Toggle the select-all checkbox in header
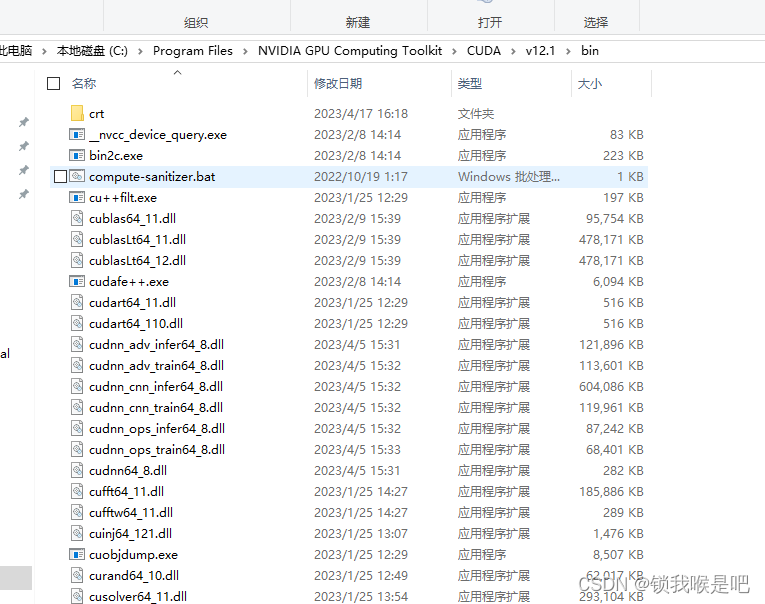 pos(54,83)
